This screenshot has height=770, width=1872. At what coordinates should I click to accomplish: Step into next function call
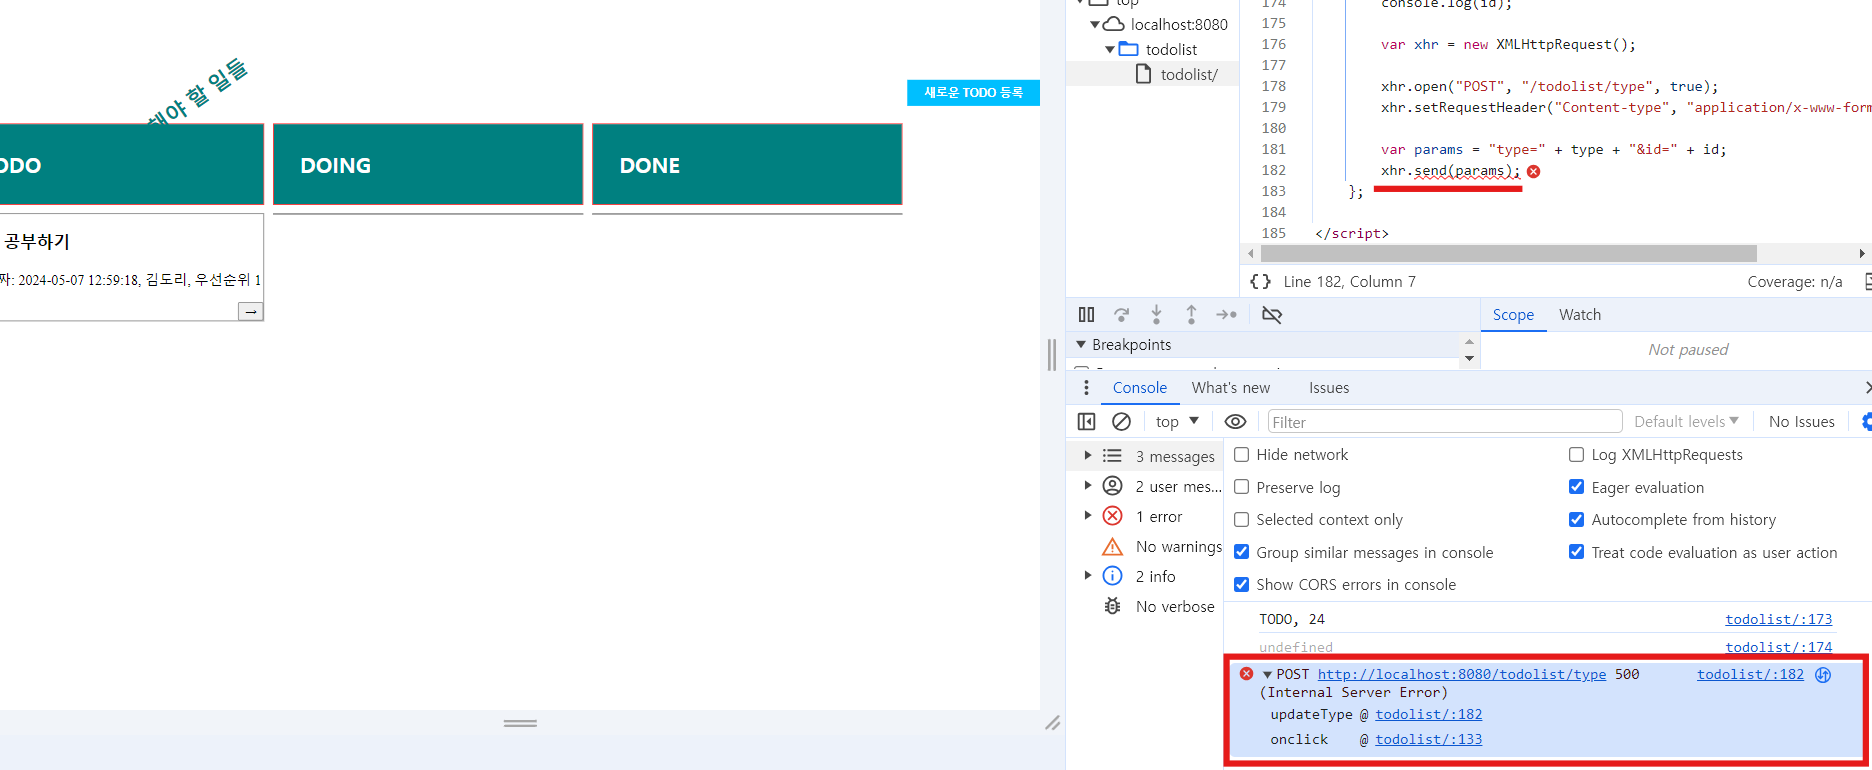click(x=1157, y=315)
